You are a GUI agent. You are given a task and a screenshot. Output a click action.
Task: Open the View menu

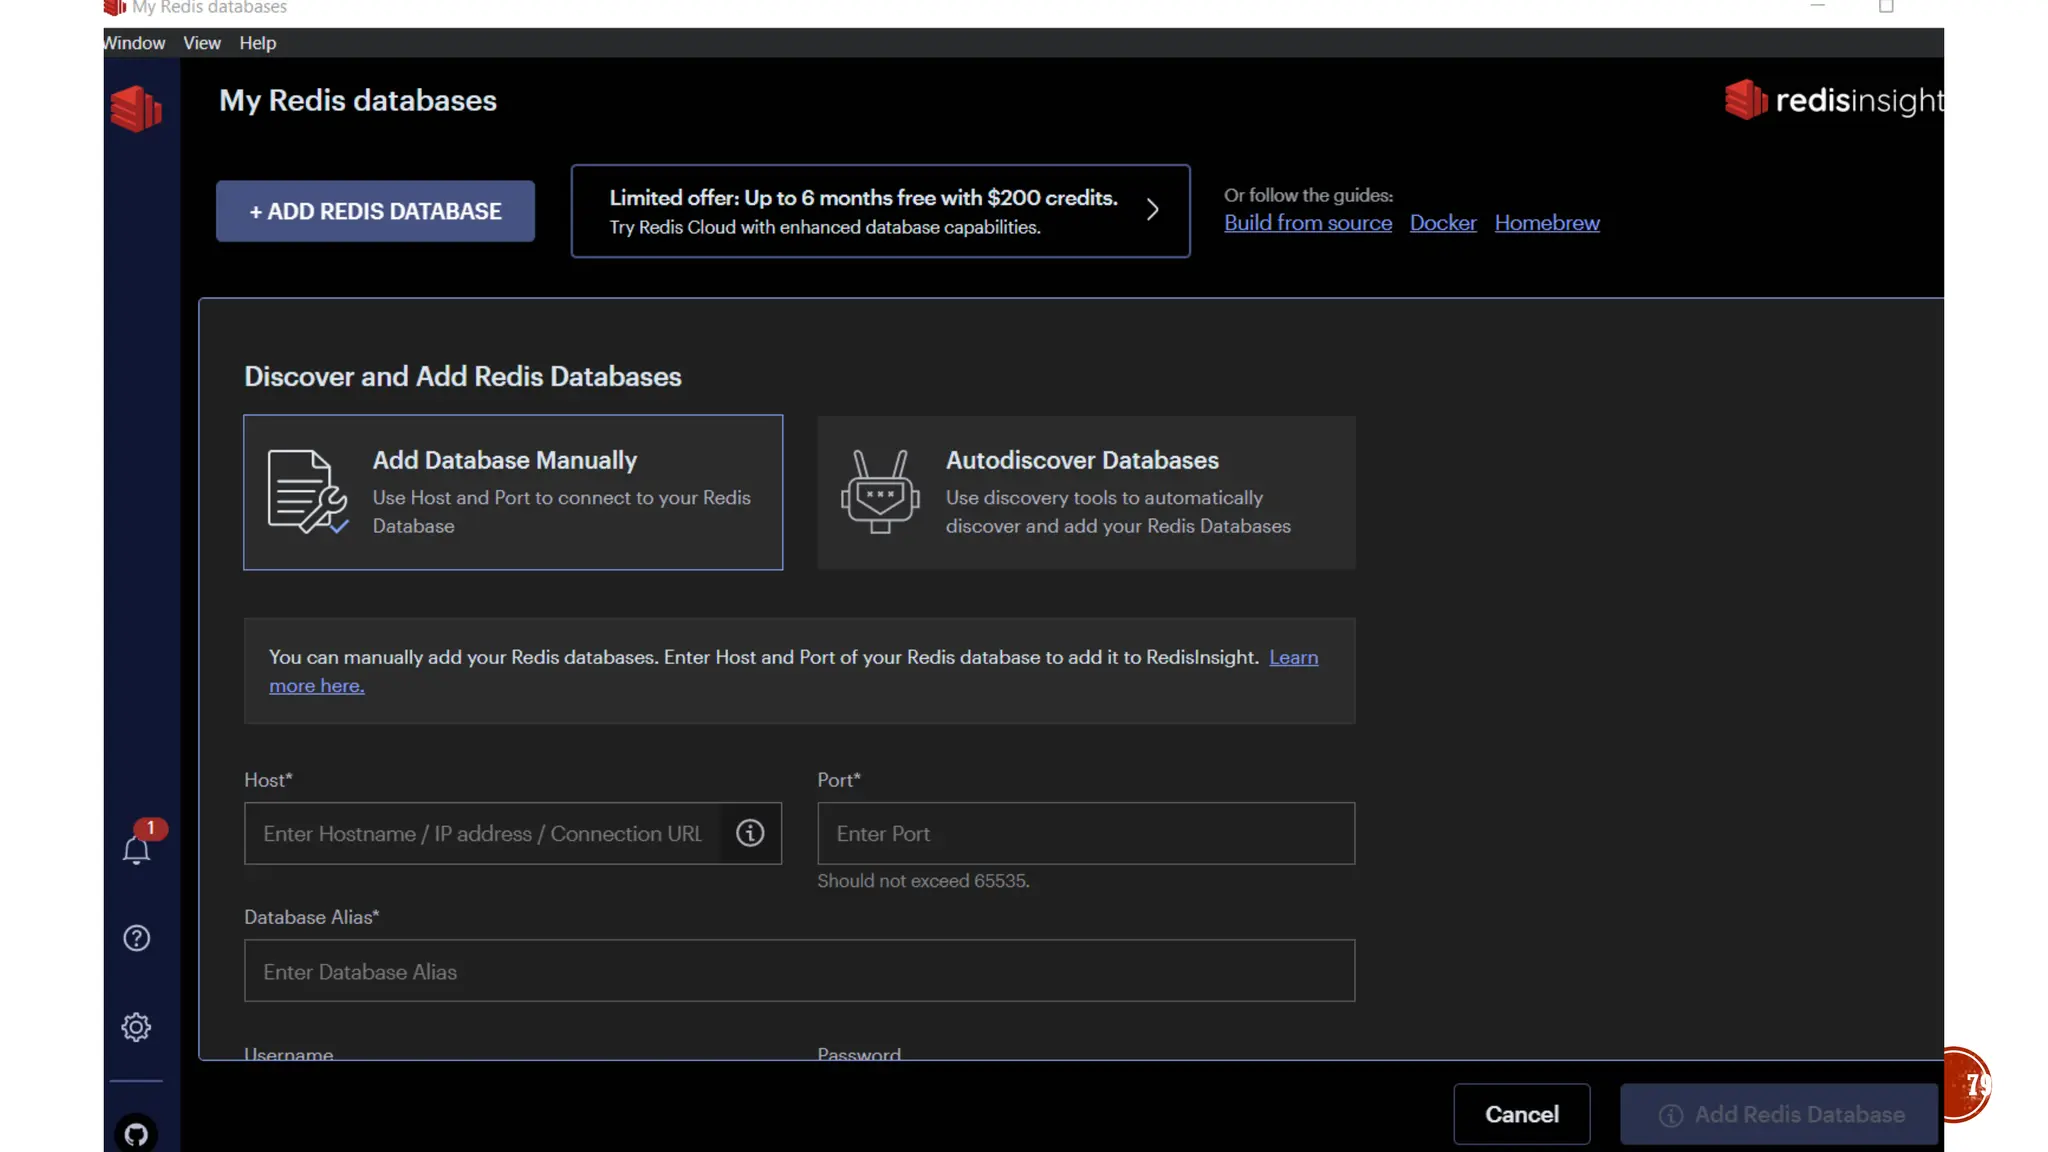(201, 43)
